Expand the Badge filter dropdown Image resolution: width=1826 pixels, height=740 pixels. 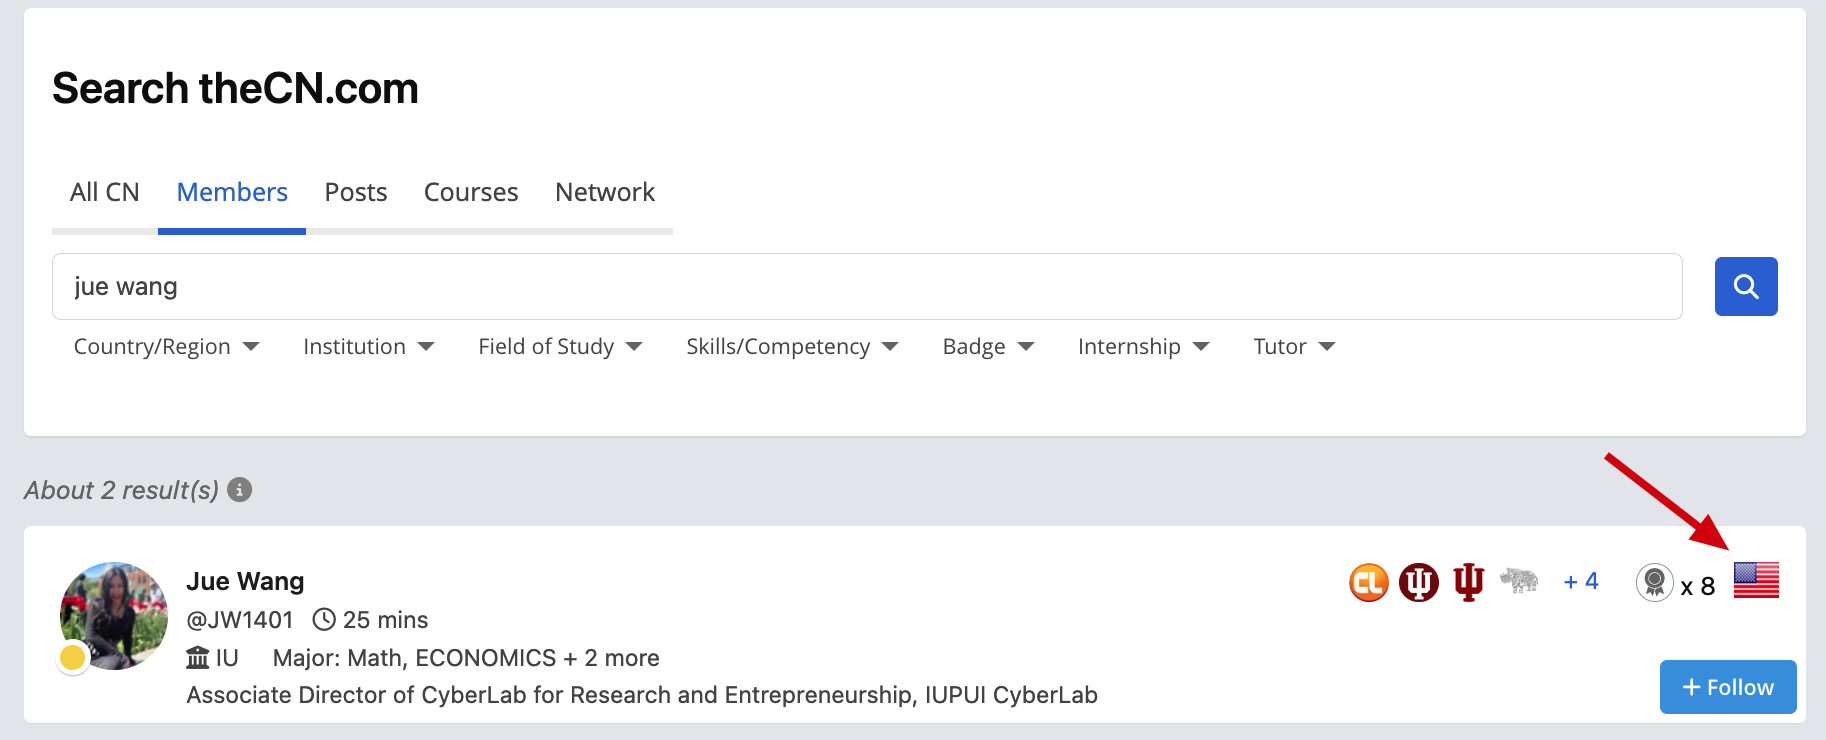click(x=988, y=346)
